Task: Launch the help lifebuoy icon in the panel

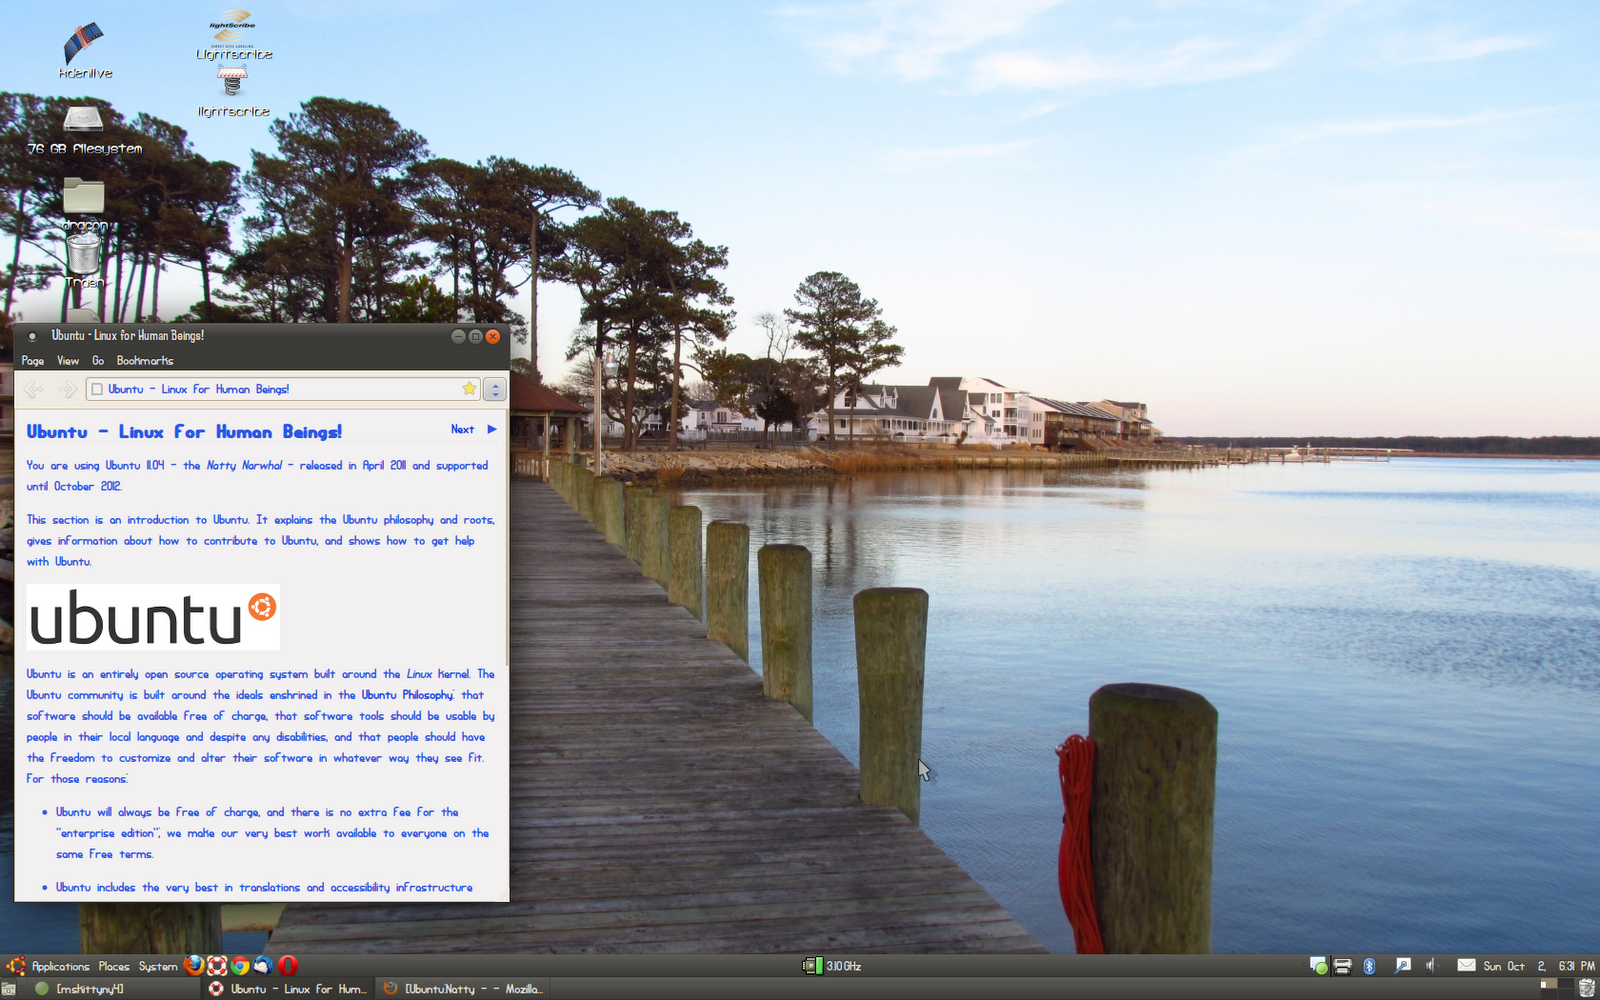Action: tap(217, 965)
